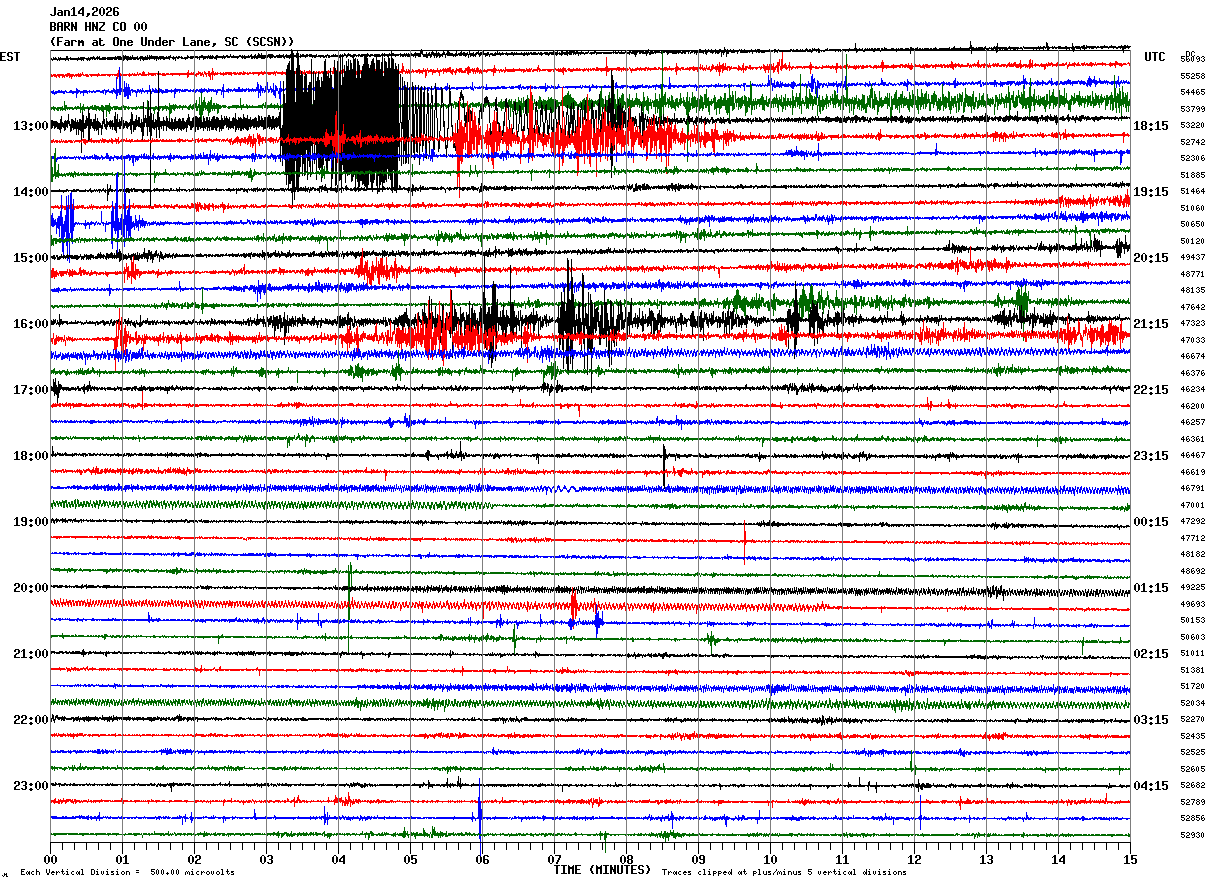
Task: Click the "16:00" EST time label
Action: coord(30,324)
